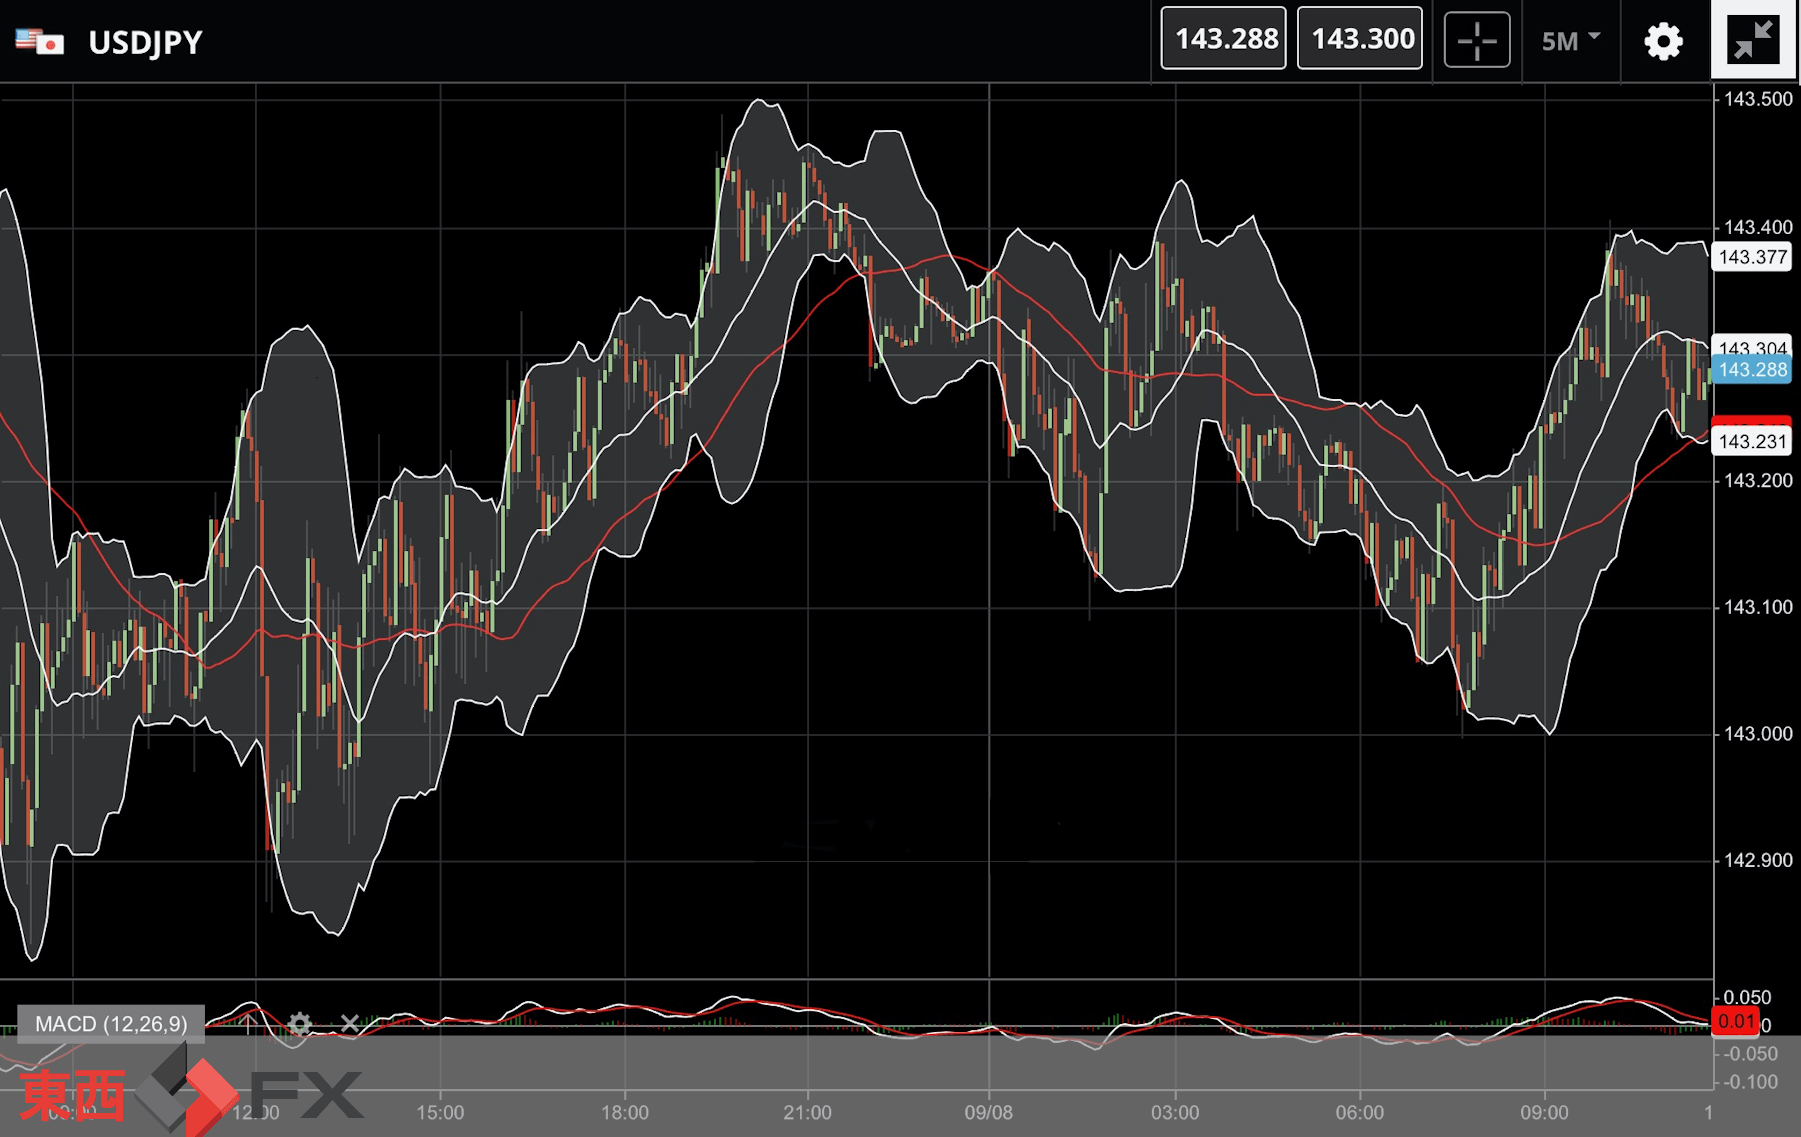
Task: Click the 143.300 ask price button
Action: [1360, 39]
